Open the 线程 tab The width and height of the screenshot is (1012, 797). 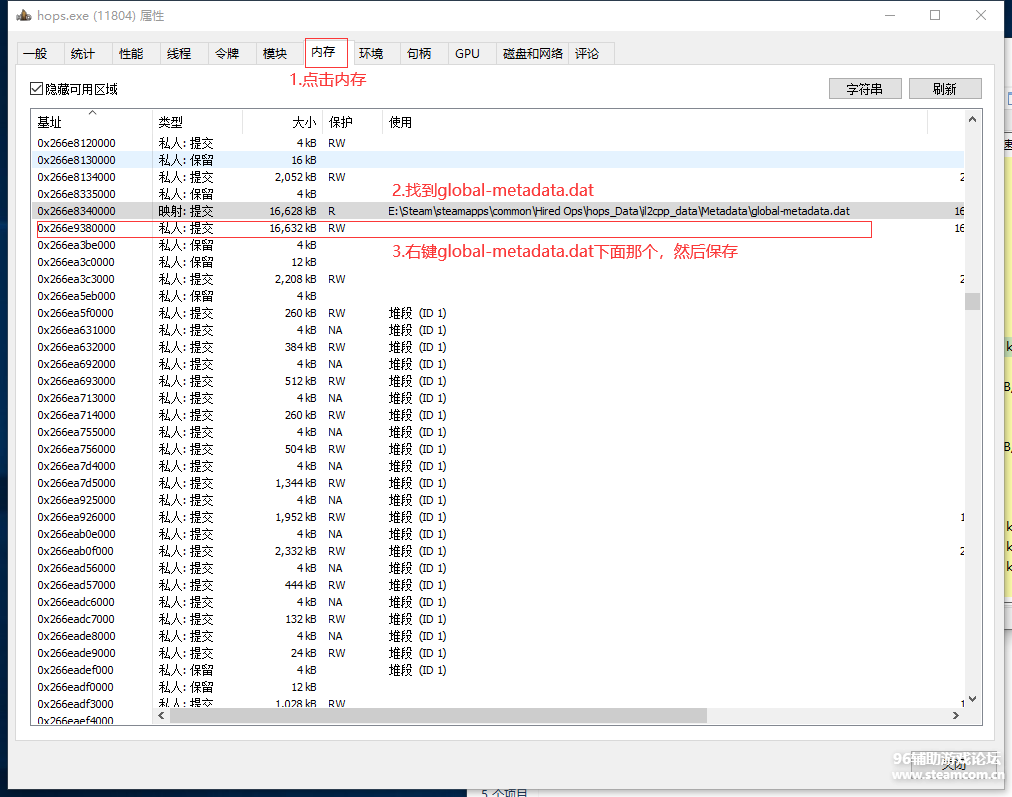(179, 54)
